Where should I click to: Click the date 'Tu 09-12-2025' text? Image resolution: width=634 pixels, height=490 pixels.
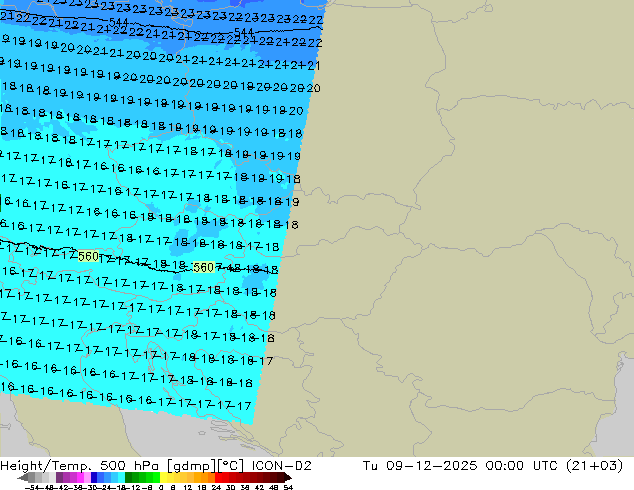point(420,466)
